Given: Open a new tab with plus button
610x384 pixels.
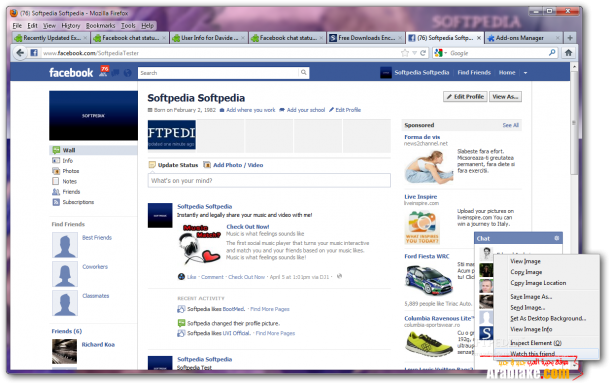Looking at the screenshot, I should tap(570, 38).
